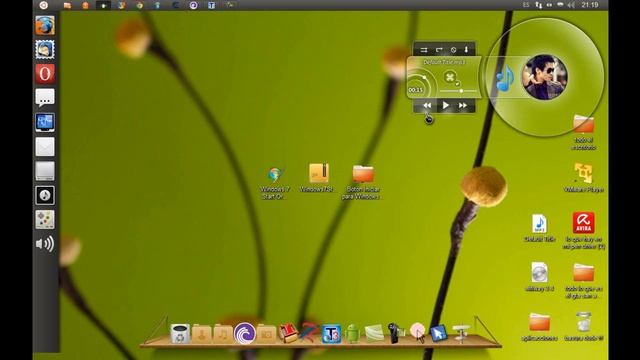640x360 pixels.
Task: Open the red book icon on dock
Action: click(288, 333)
